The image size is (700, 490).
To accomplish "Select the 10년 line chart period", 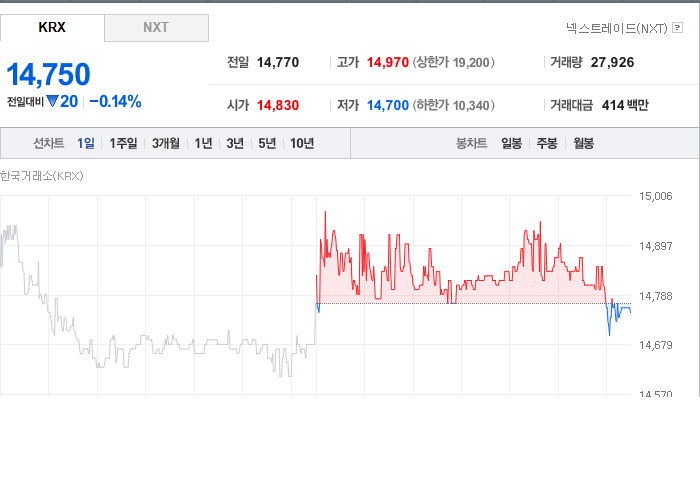I will 302,143.
